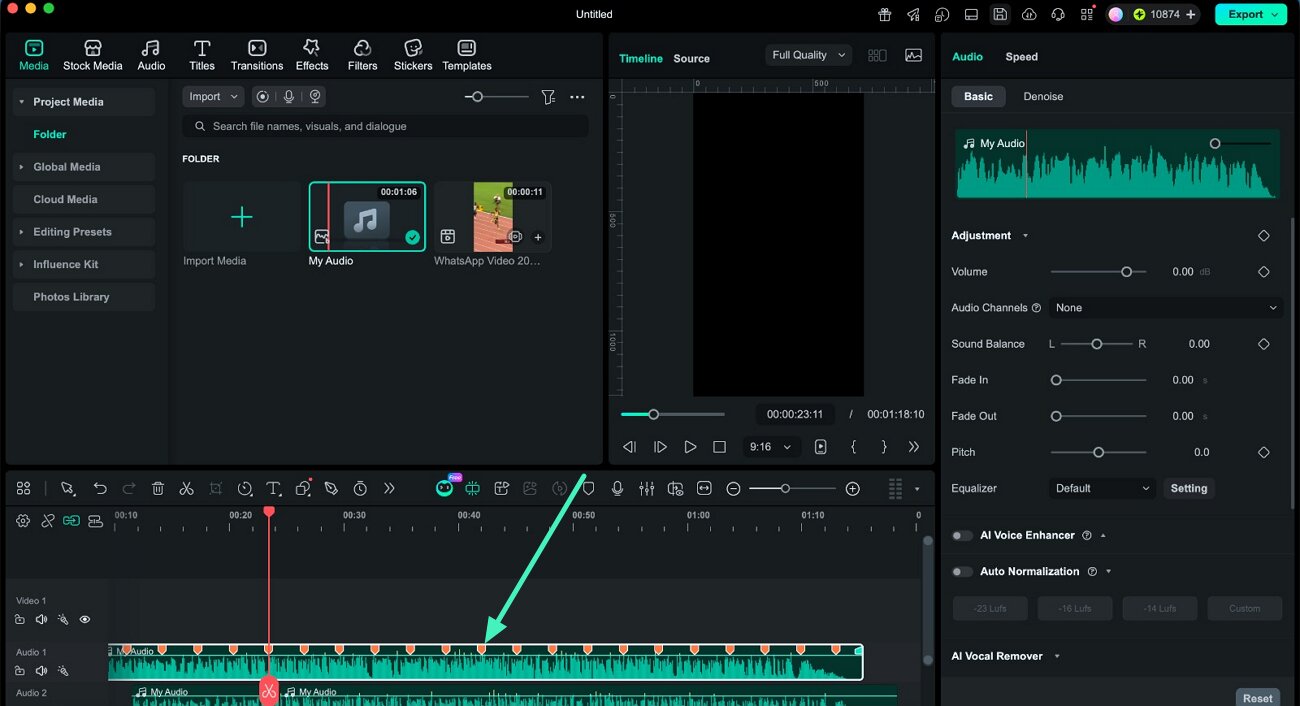
Task: Open the audio mixer icon
Action: tap(647, 488)
